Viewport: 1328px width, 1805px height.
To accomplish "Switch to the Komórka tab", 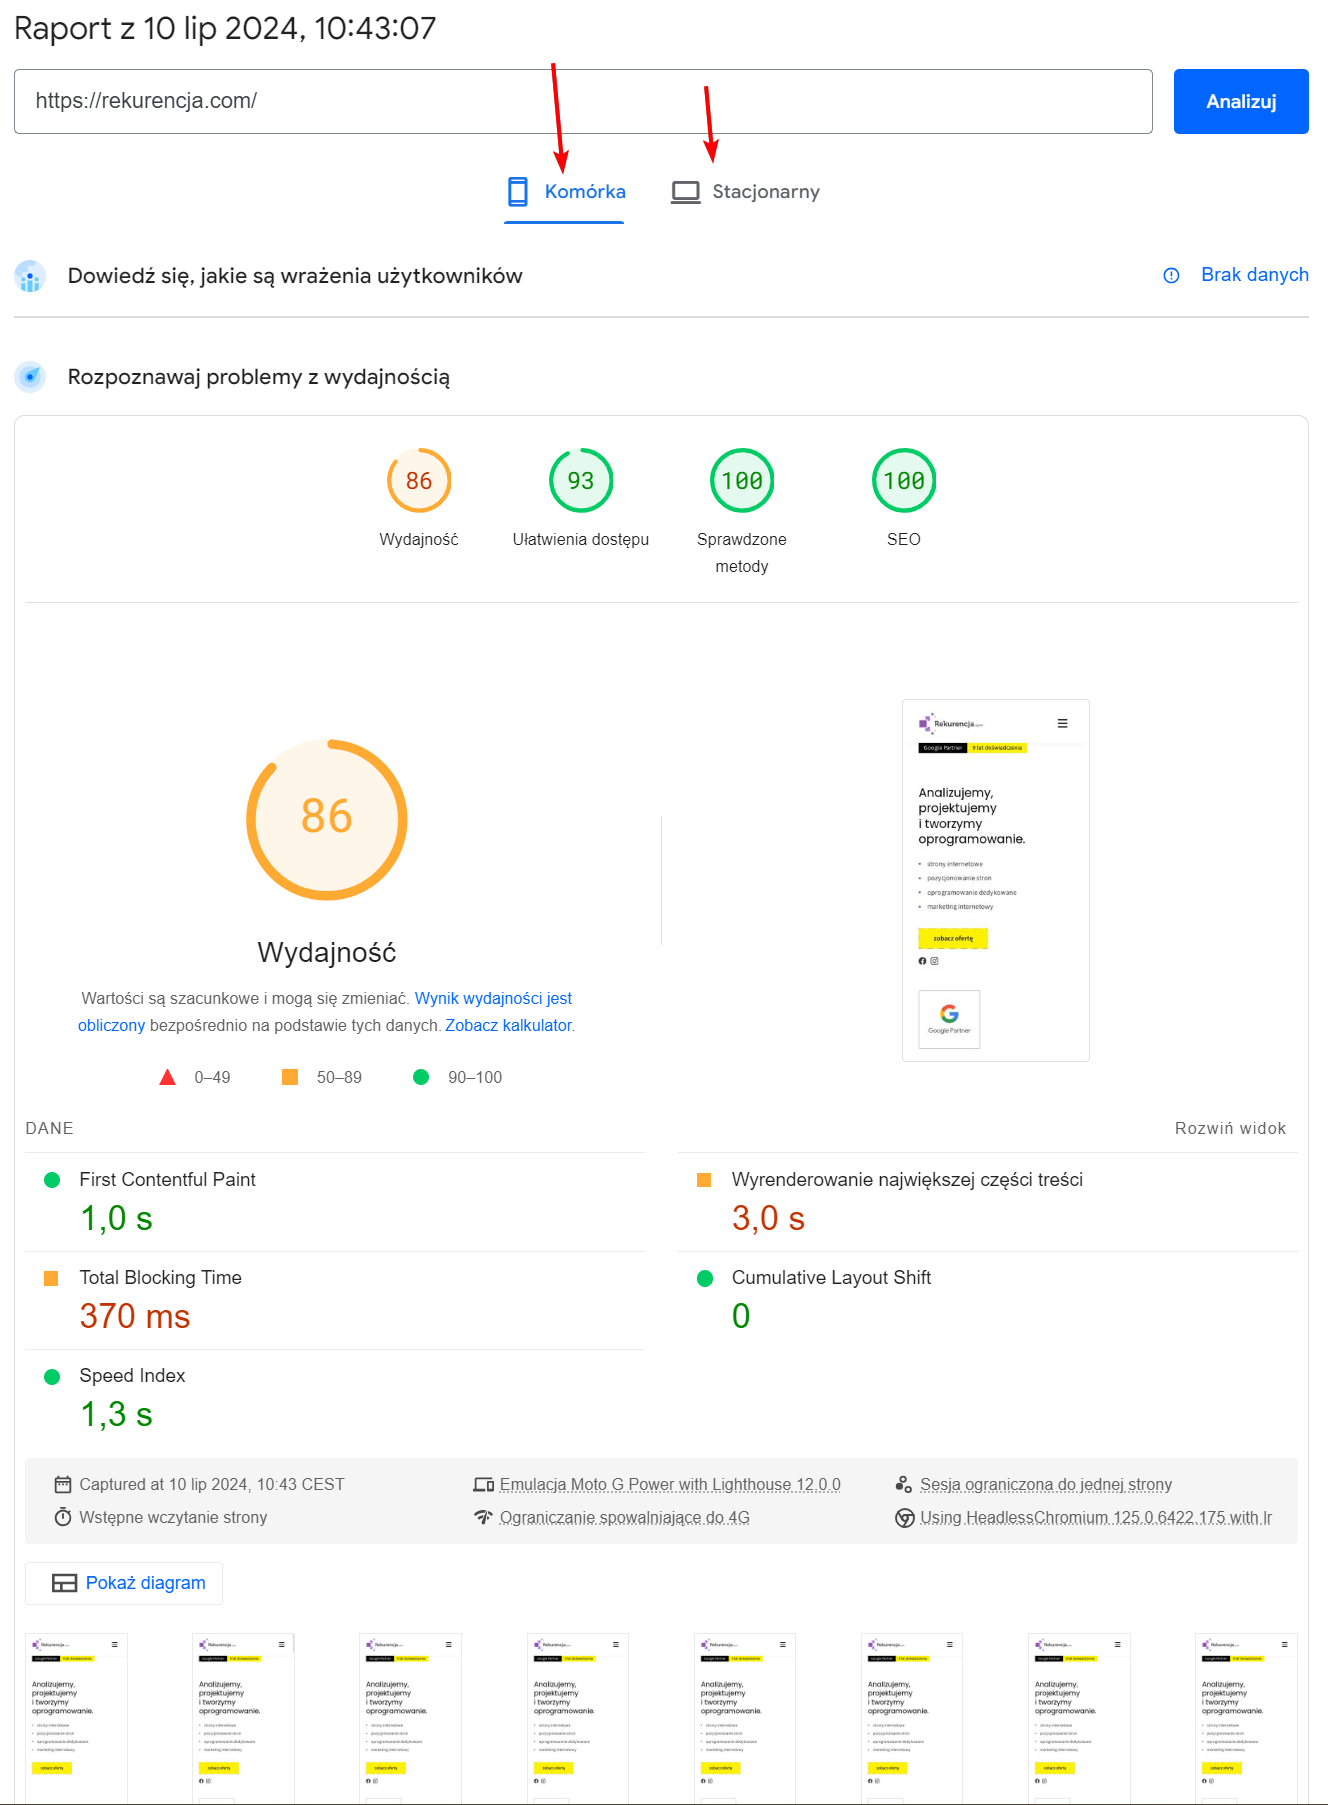I will point(565,192).
